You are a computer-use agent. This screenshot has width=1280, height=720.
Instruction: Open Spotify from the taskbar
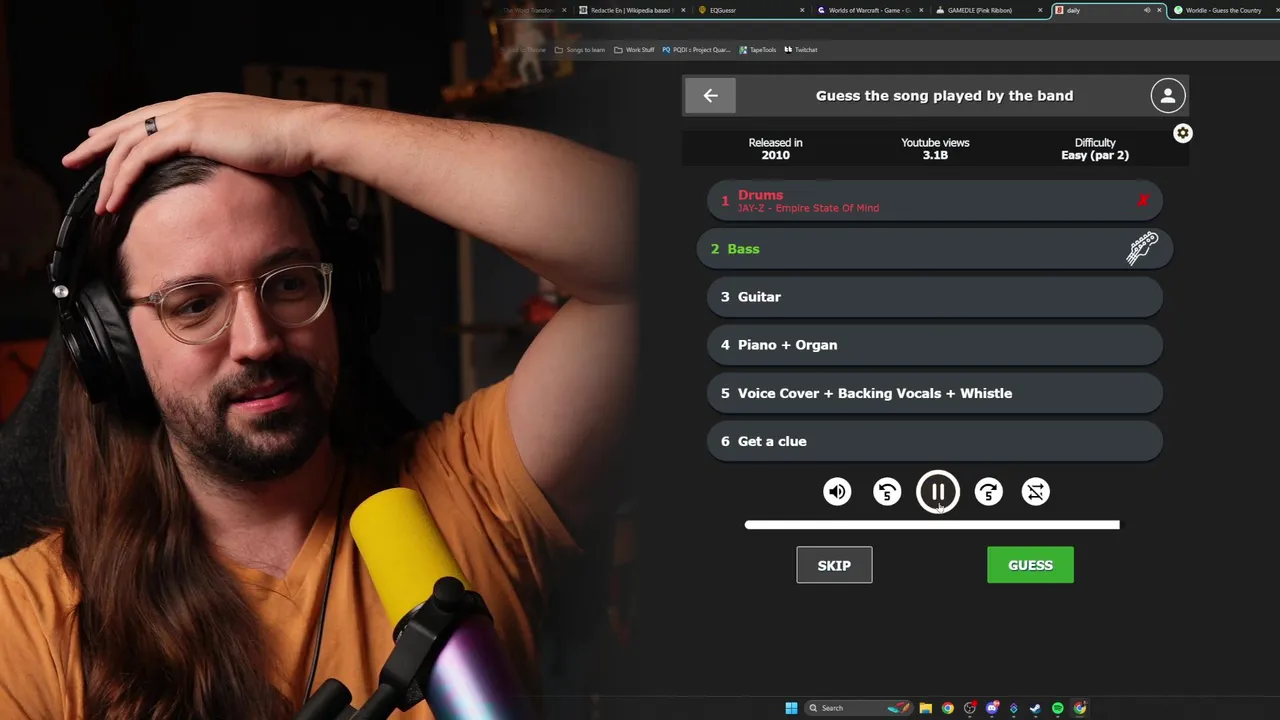[1058, 708]
